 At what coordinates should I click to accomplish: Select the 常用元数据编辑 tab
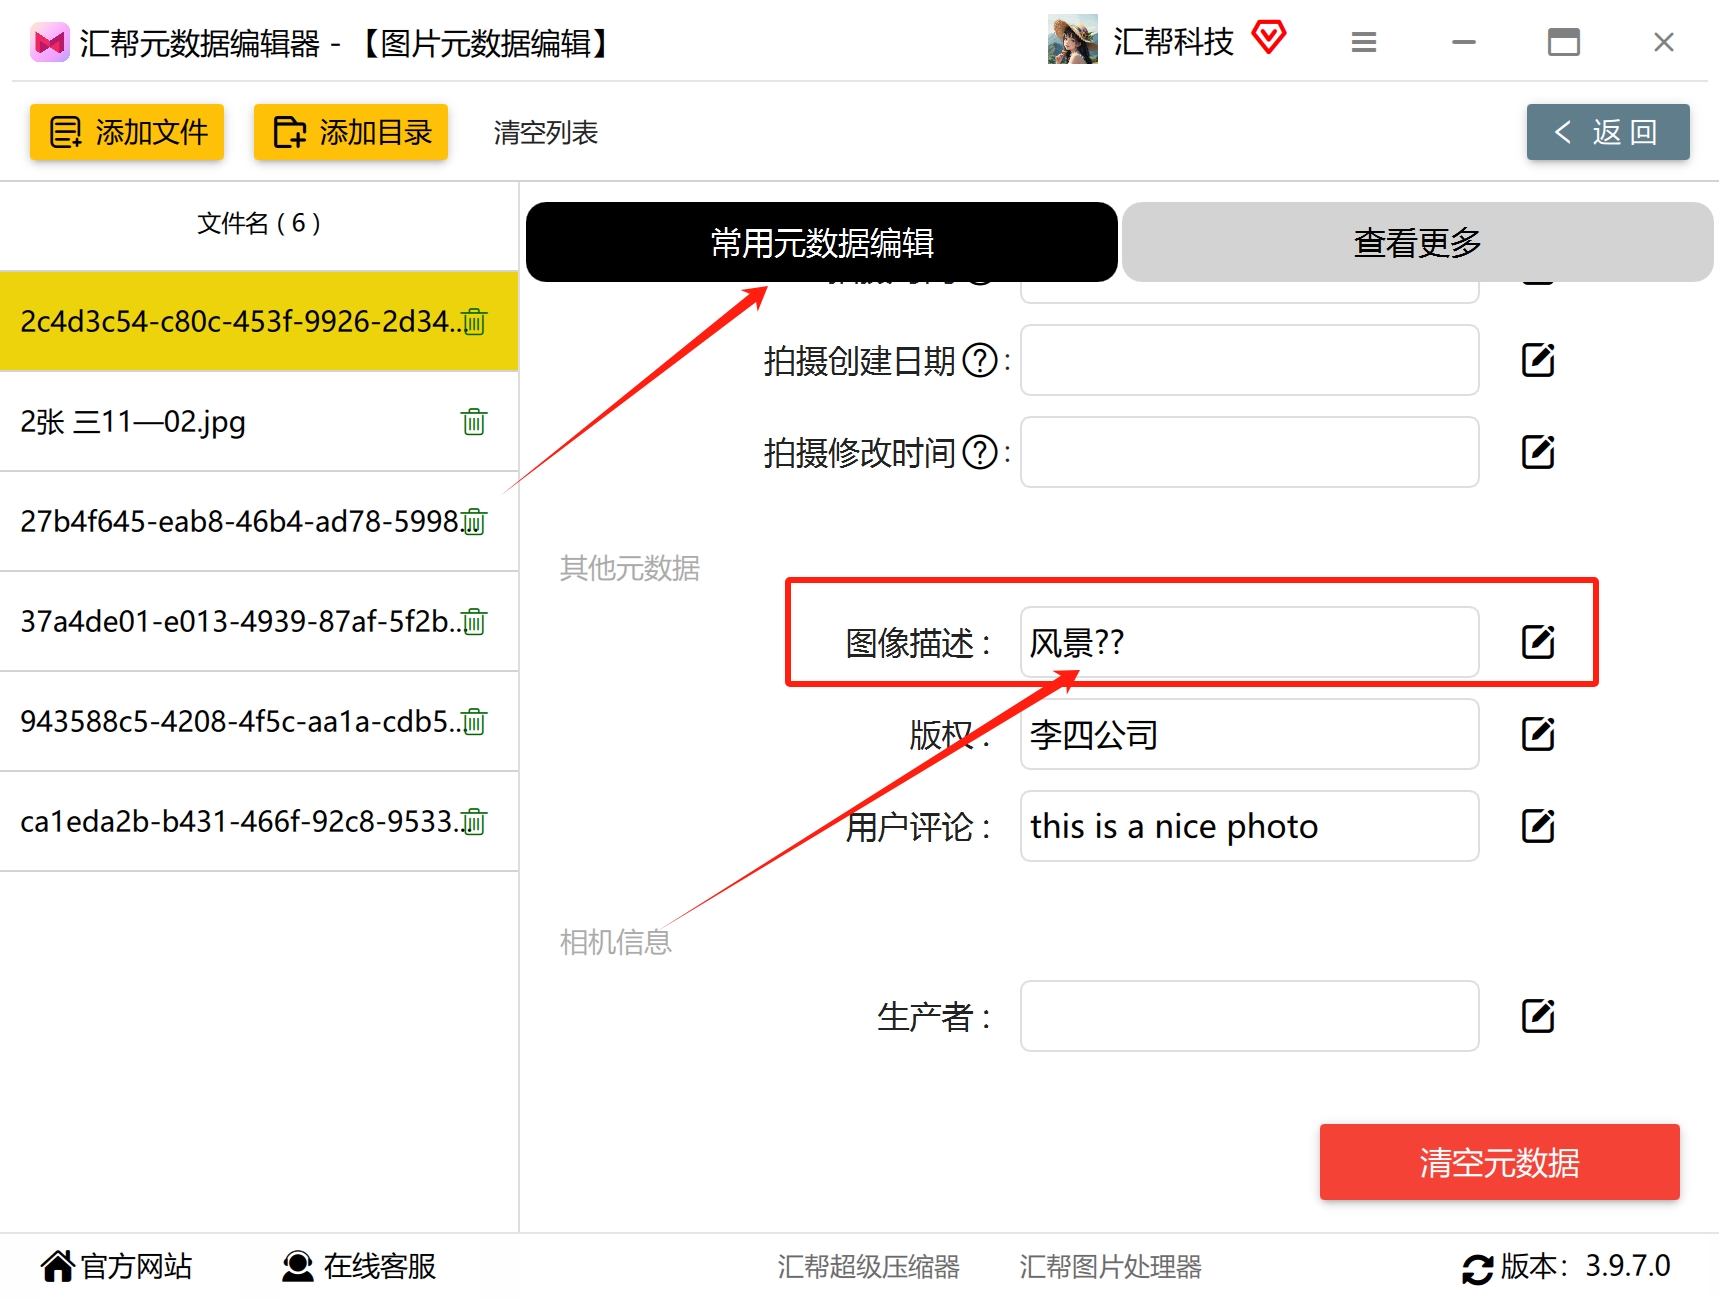click(821, 242)
